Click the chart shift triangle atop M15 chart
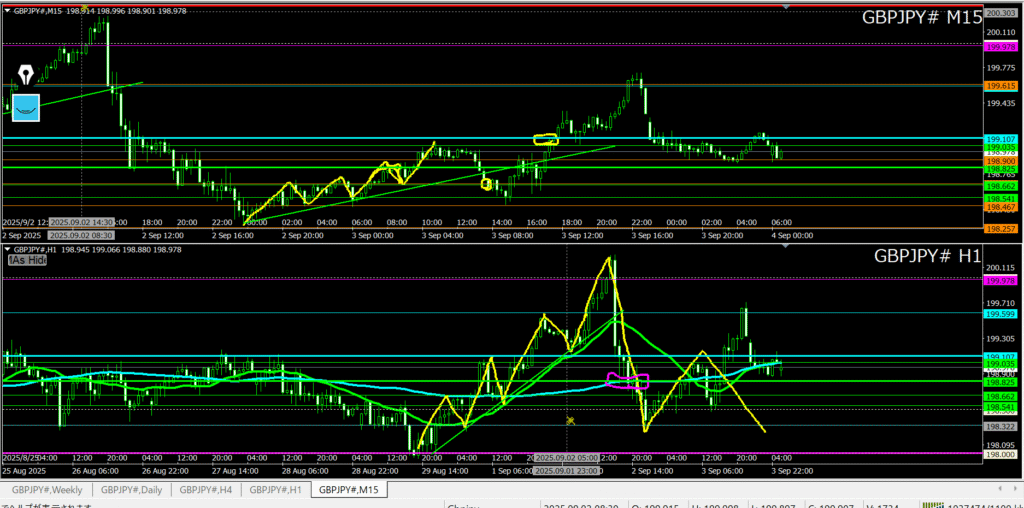 (x=786, y=7)
